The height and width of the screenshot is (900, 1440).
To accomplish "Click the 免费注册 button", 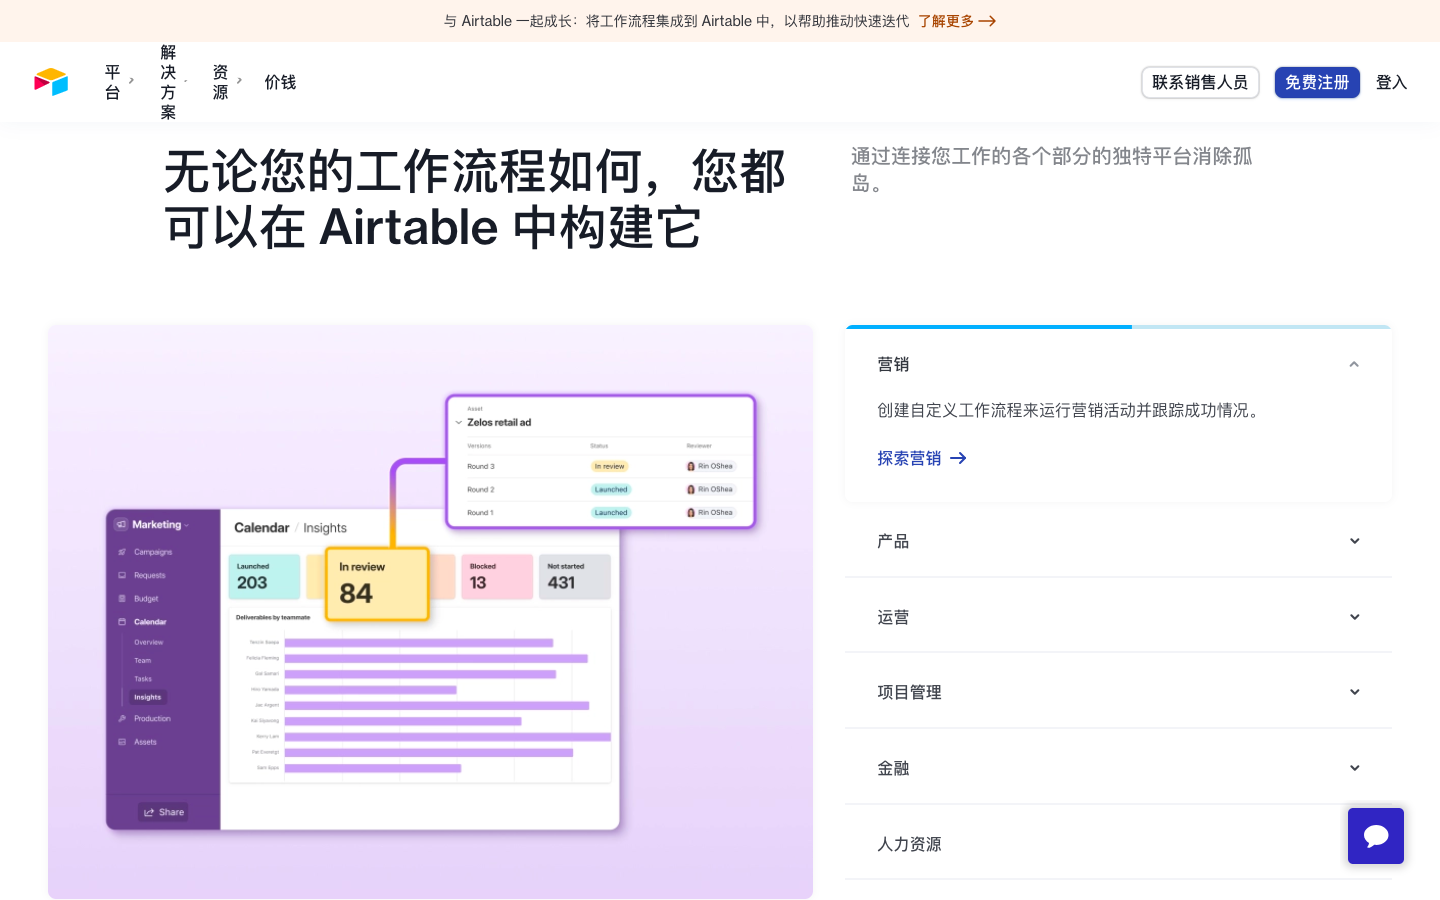I will tap(1317, 82).
